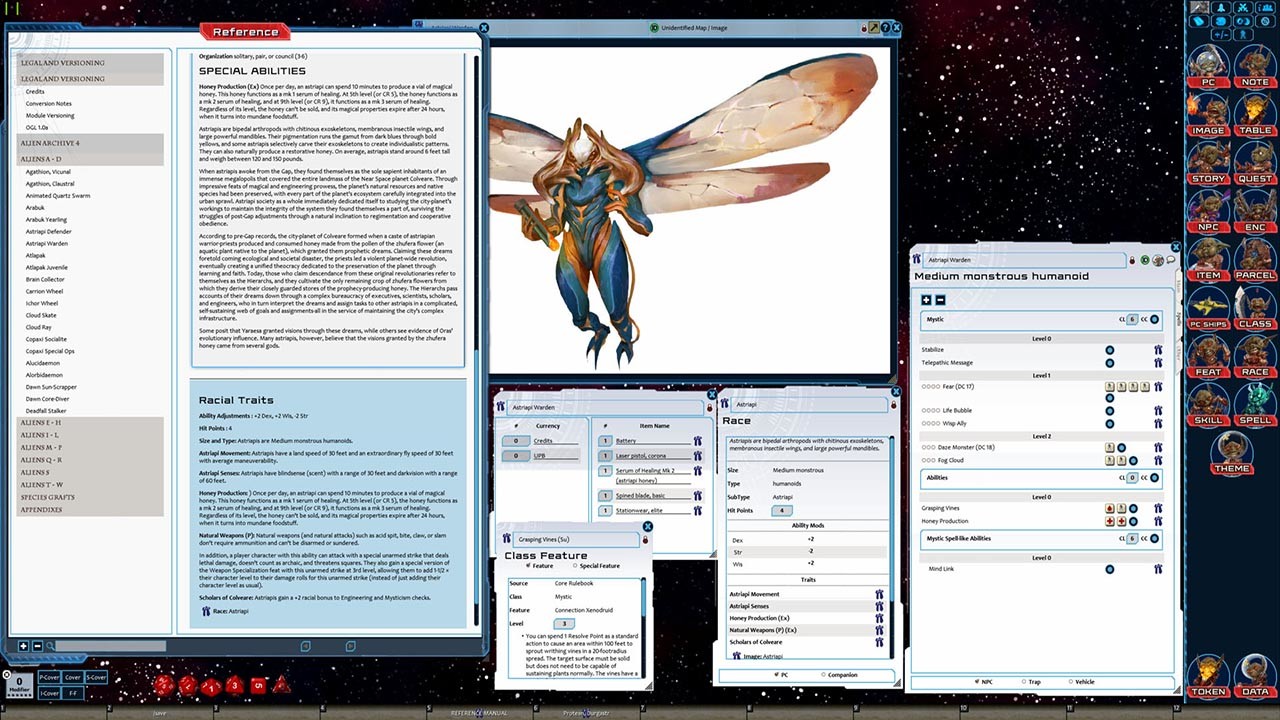
Task: Click the TOKEN bag icon
Action: pos(1208,677)
